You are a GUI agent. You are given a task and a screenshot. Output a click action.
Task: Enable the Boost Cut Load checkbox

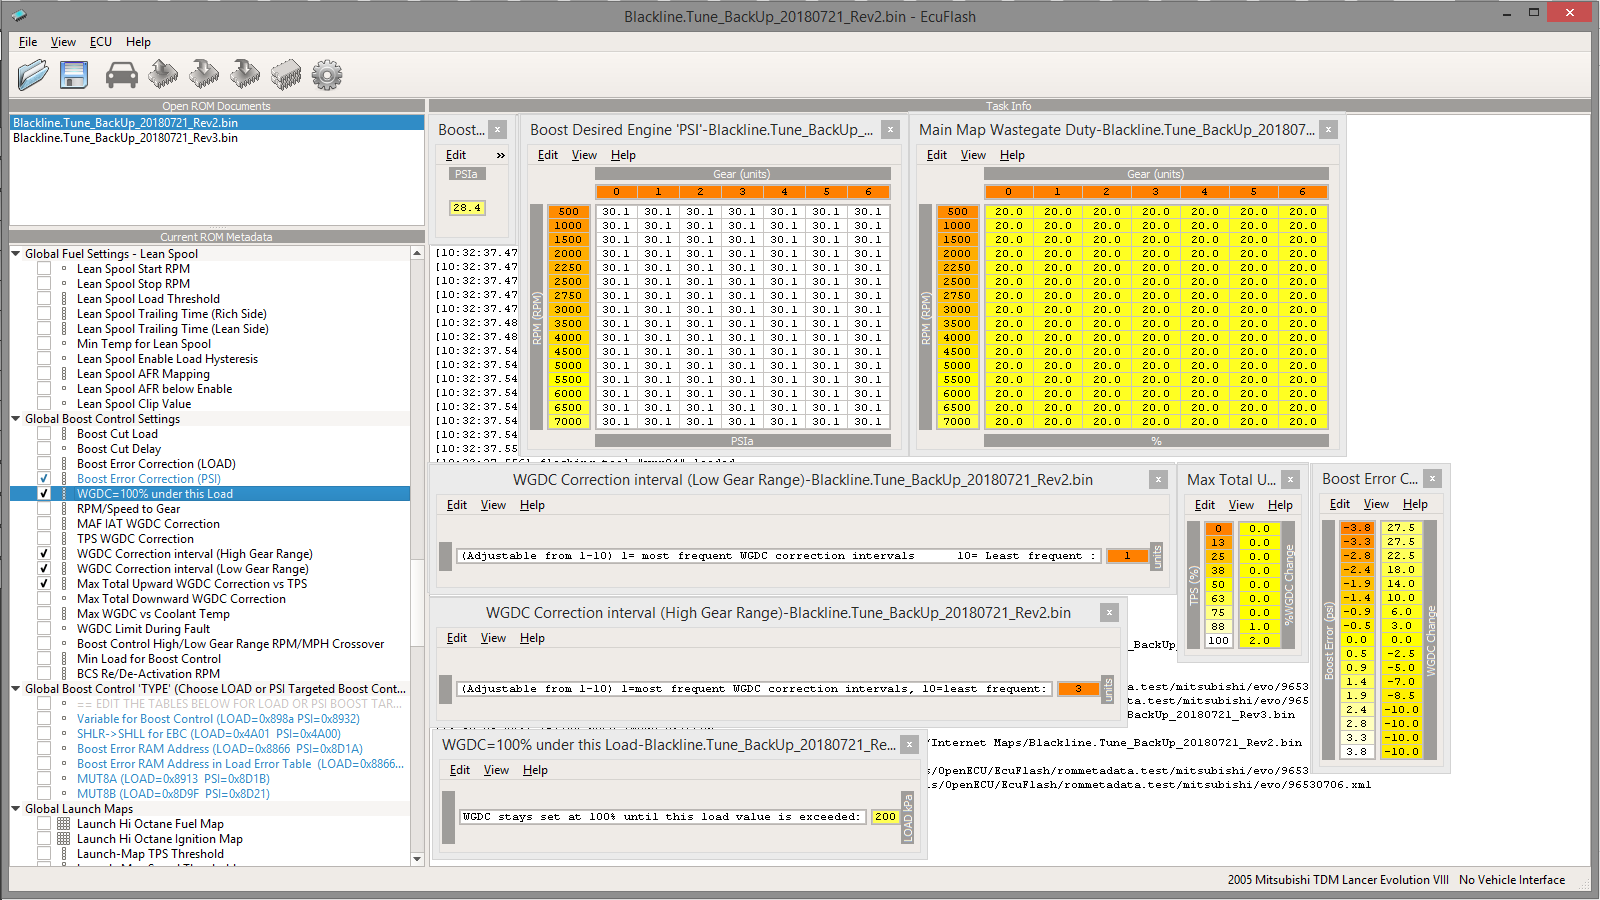44,434
